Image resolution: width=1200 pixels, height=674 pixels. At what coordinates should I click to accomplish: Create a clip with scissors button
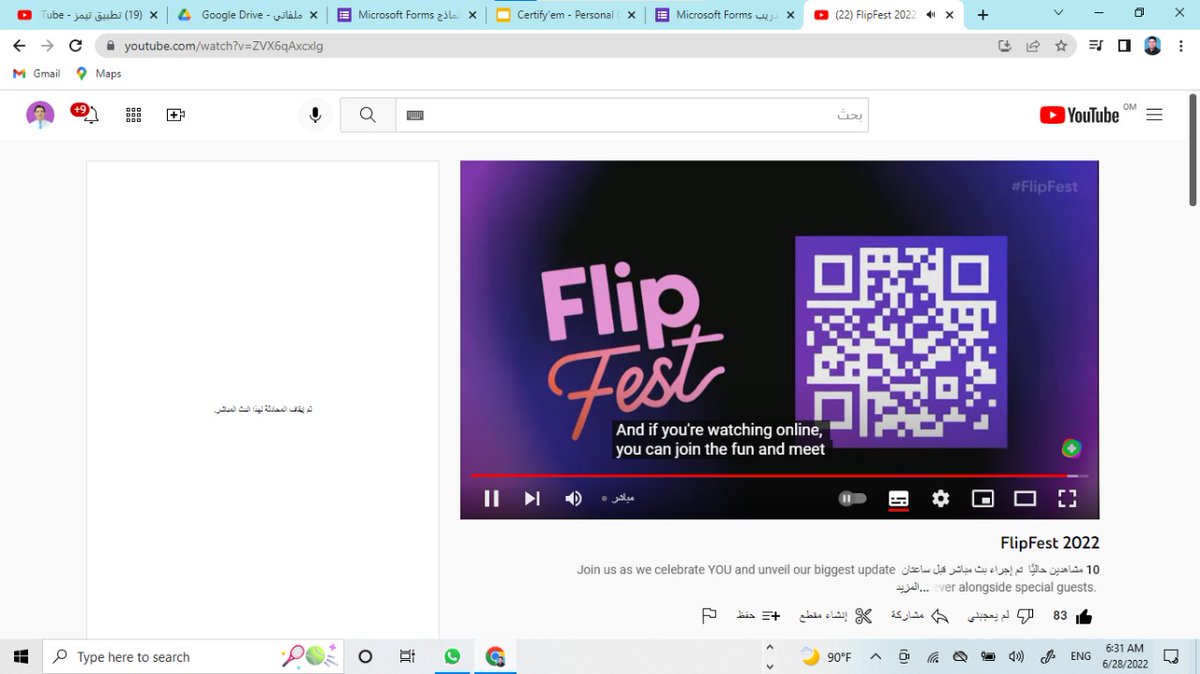click(x=838, y=616)
